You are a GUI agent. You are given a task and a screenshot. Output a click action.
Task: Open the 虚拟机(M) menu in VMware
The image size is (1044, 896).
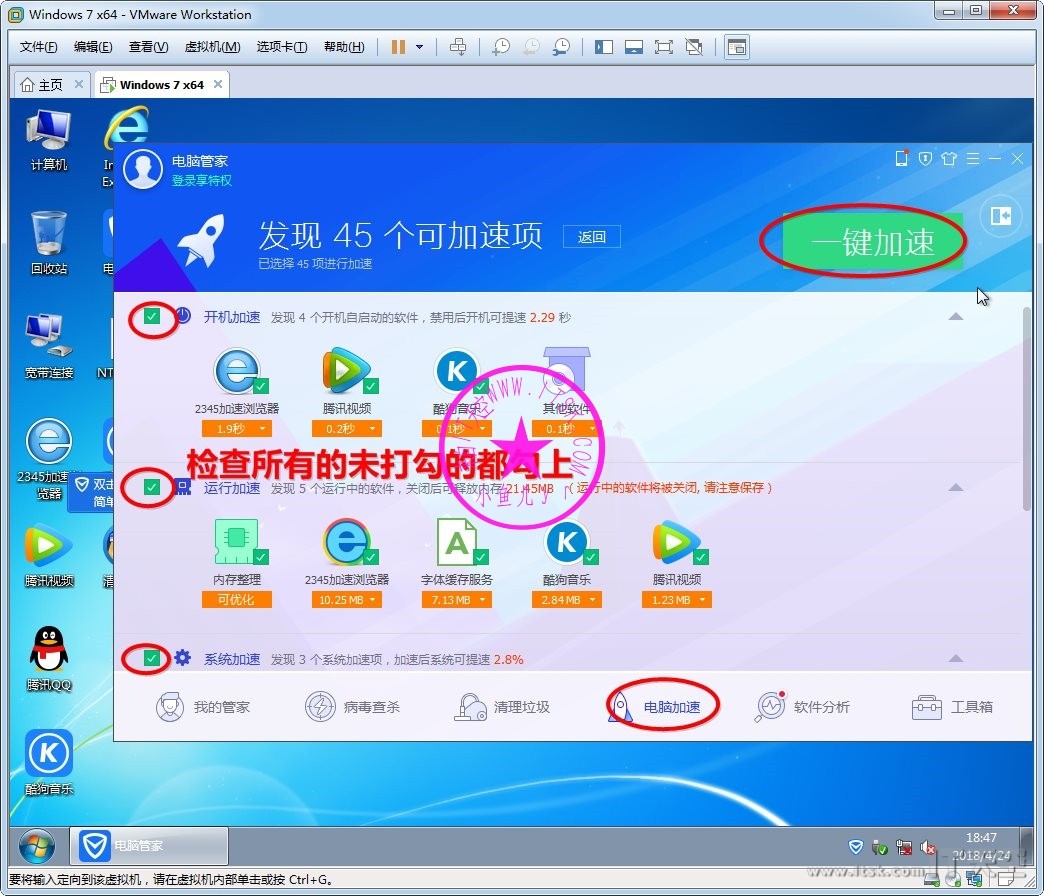(x=212, y=47)
